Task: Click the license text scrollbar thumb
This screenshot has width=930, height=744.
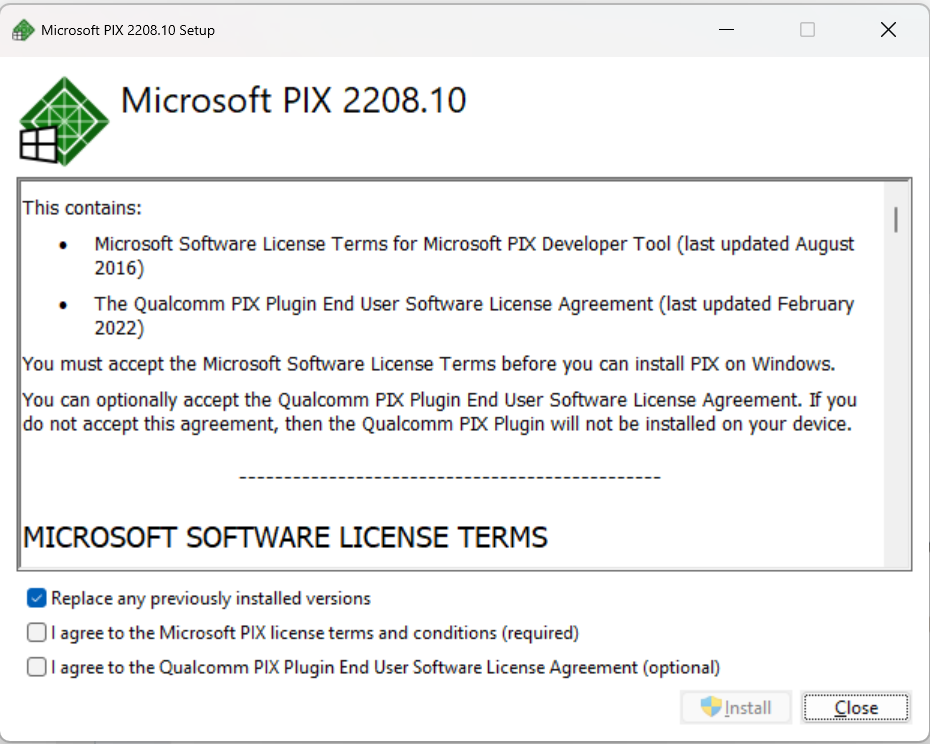Action: point(896,220)
